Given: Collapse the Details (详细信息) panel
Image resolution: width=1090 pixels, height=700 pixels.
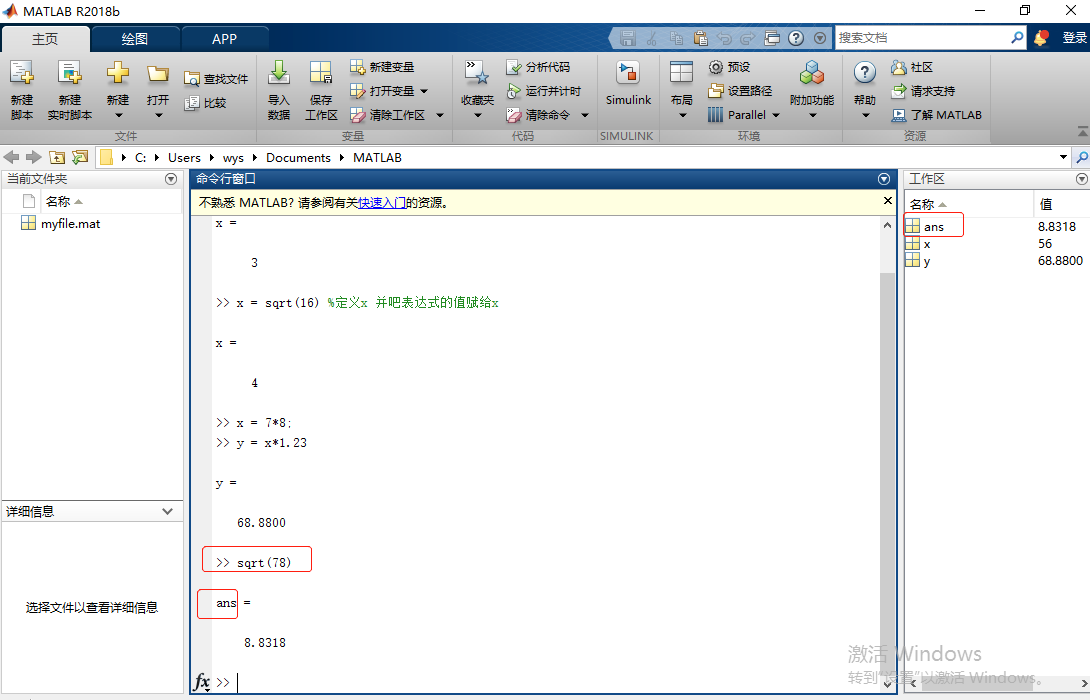Looking at the screenshot, I should [168, 512].
